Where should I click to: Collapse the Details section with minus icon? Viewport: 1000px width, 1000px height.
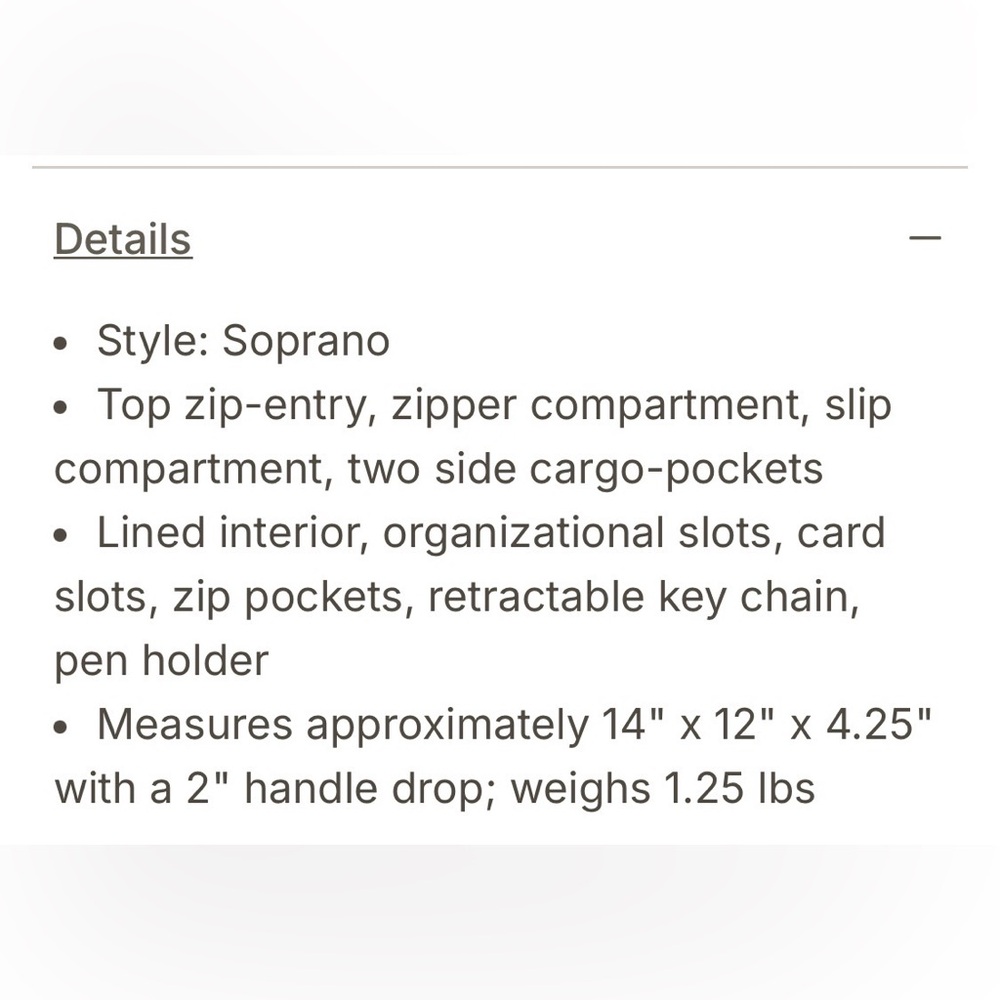[x=926, y=239]
